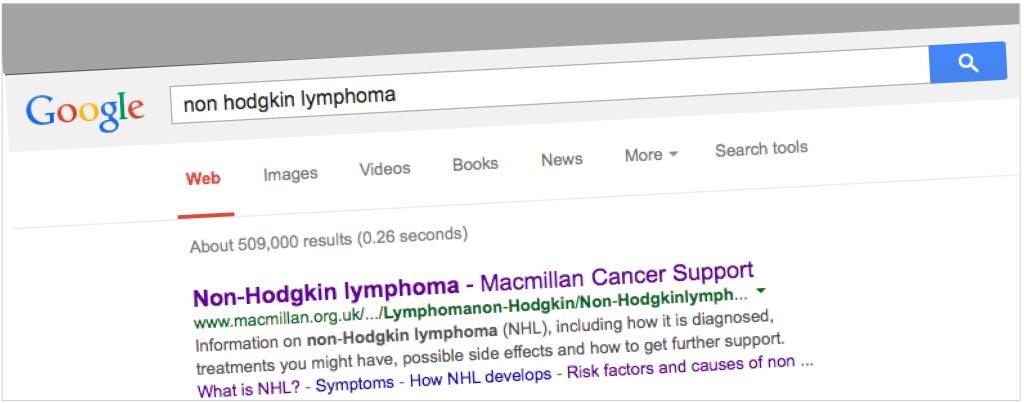Image resolution: width=1024 pixels, height=403 pixels.
Task: Open Risk factors and causes link
Action: 690,366
